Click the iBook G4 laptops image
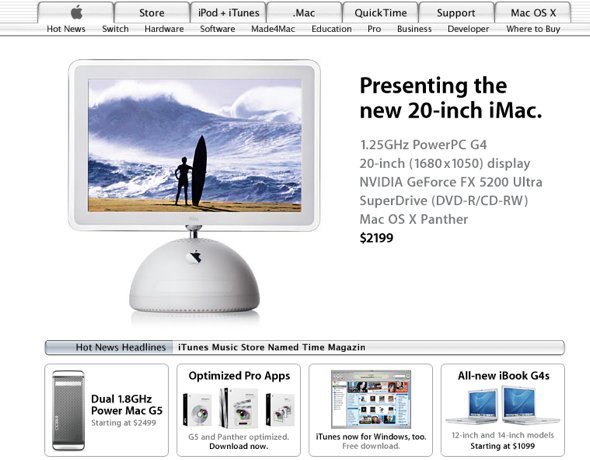Screen dimensions: 590x460 pos(502,406)
